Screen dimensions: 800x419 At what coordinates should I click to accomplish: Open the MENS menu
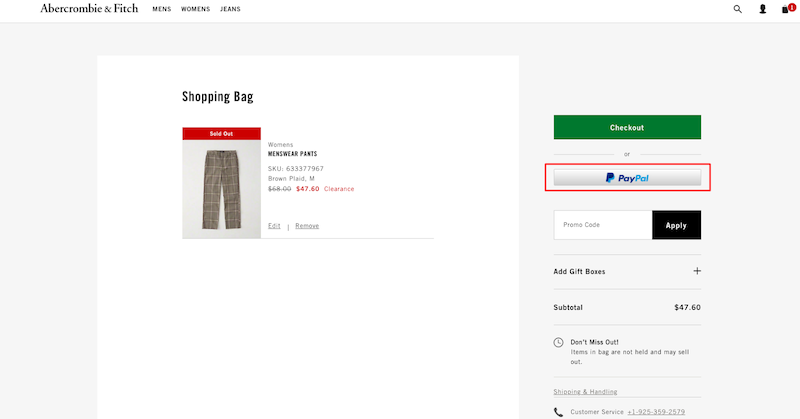(x=161, y=9)
